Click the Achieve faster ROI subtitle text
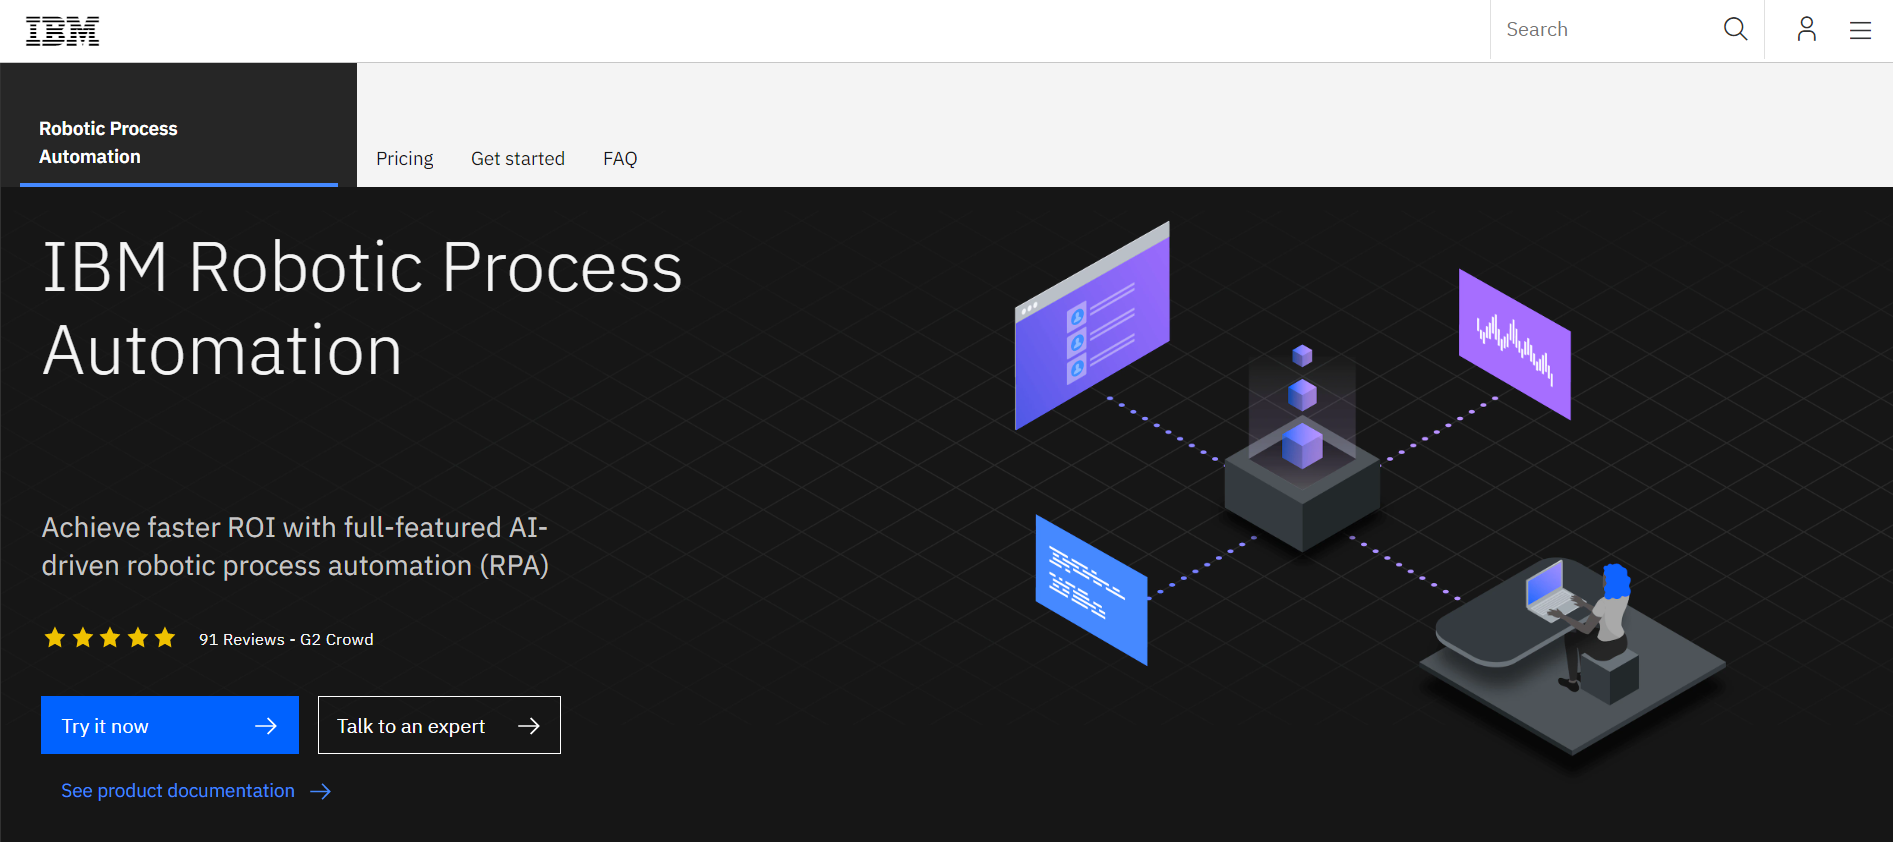Screen dimensions: 1893x842 coord(295,546)
